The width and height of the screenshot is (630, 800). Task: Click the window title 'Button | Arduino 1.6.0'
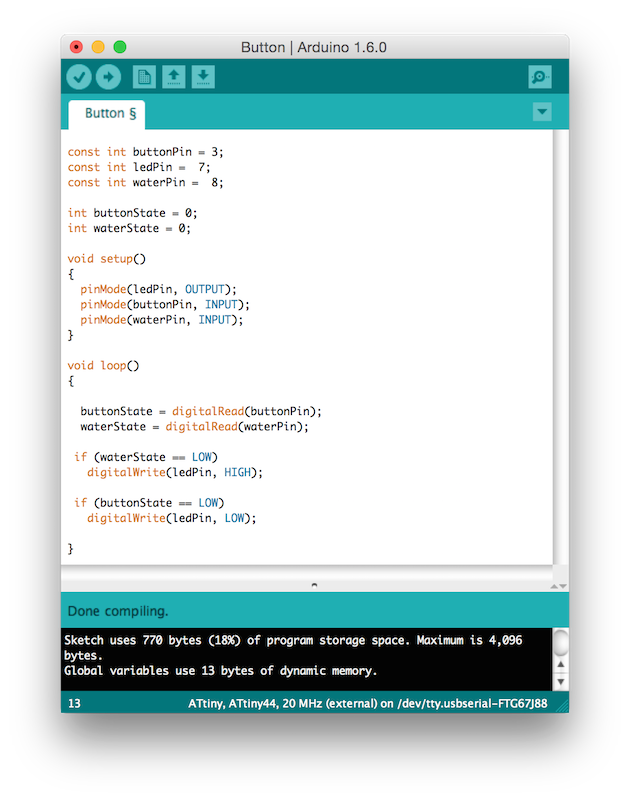tap(314, 47)
